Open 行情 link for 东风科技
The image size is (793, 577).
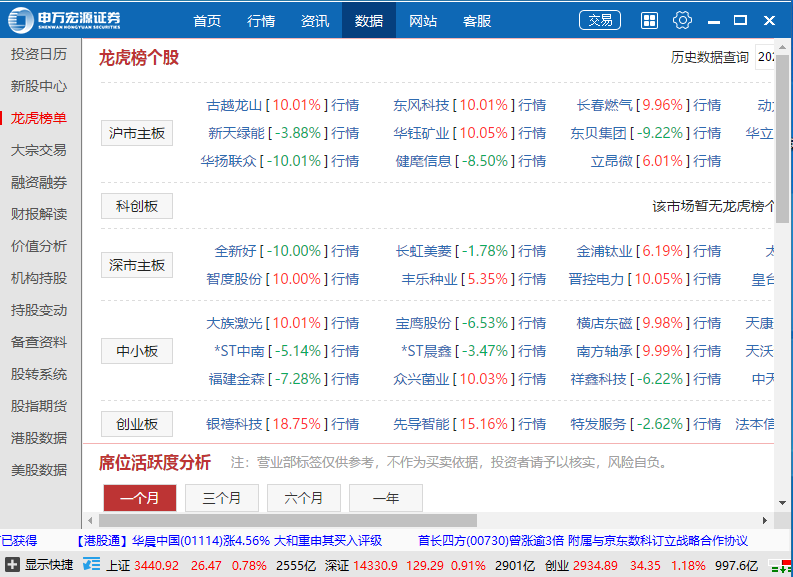[532, 105]
